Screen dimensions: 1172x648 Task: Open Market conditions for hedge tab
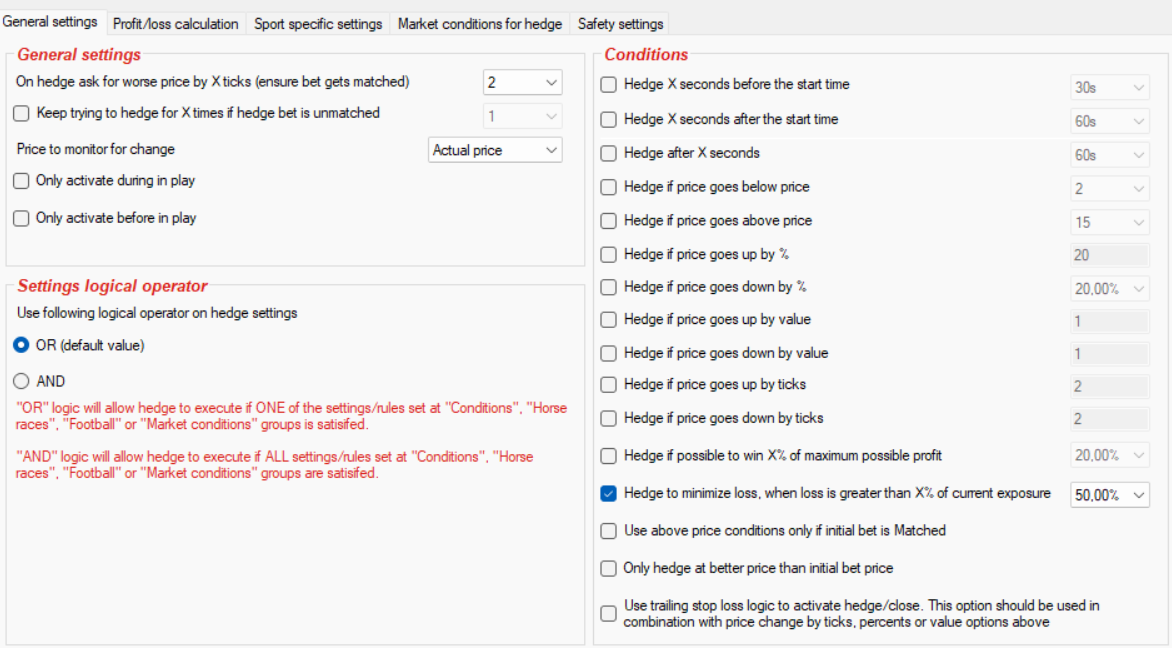[x=480, y=24]
